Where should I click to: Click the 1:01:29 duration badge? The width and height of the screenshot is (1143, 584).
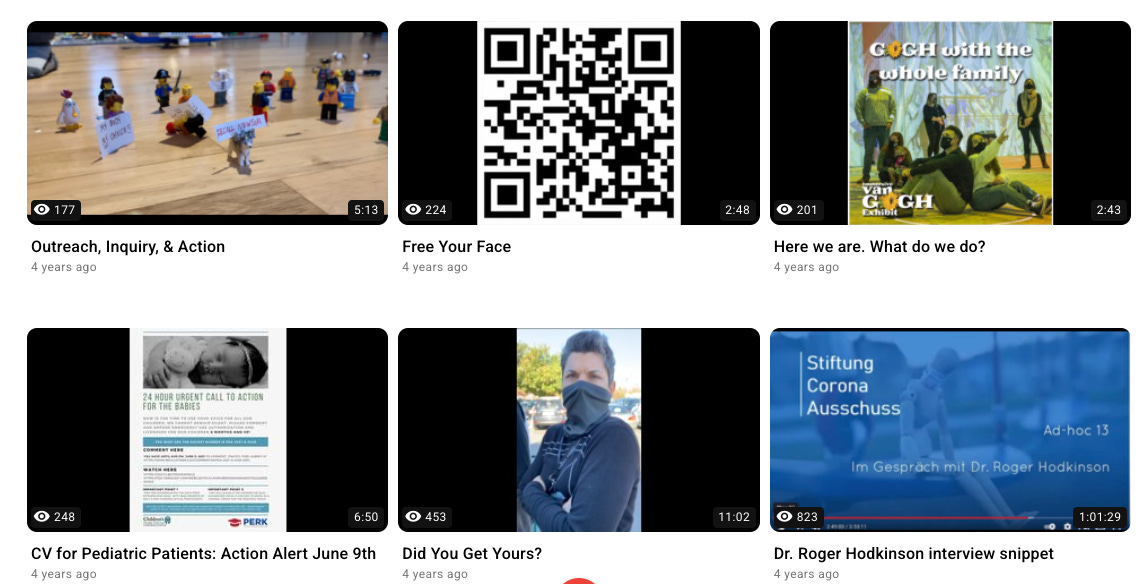1100,516
